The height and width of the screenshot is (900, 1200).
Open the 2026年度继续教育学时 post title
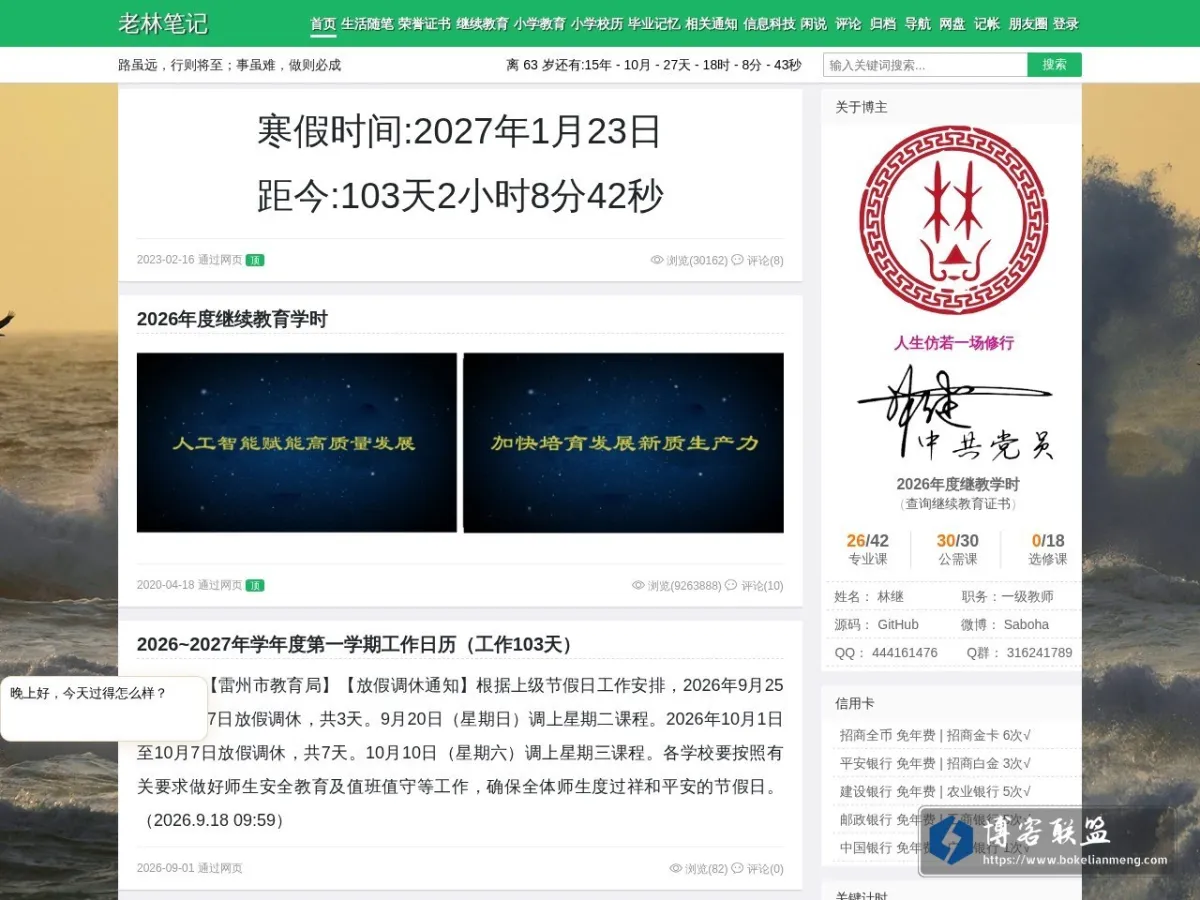232,319
